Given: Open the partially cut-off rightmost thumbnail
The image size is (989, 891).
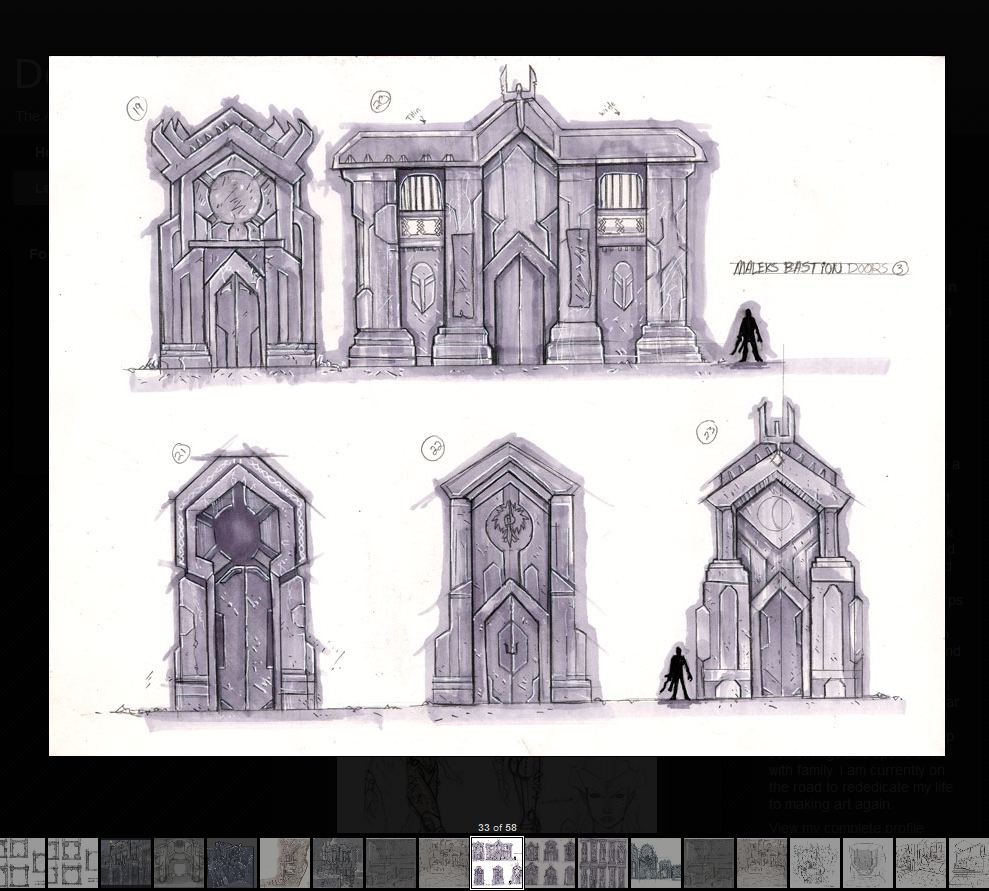Looking at the screenshot, I should [969, 863].
